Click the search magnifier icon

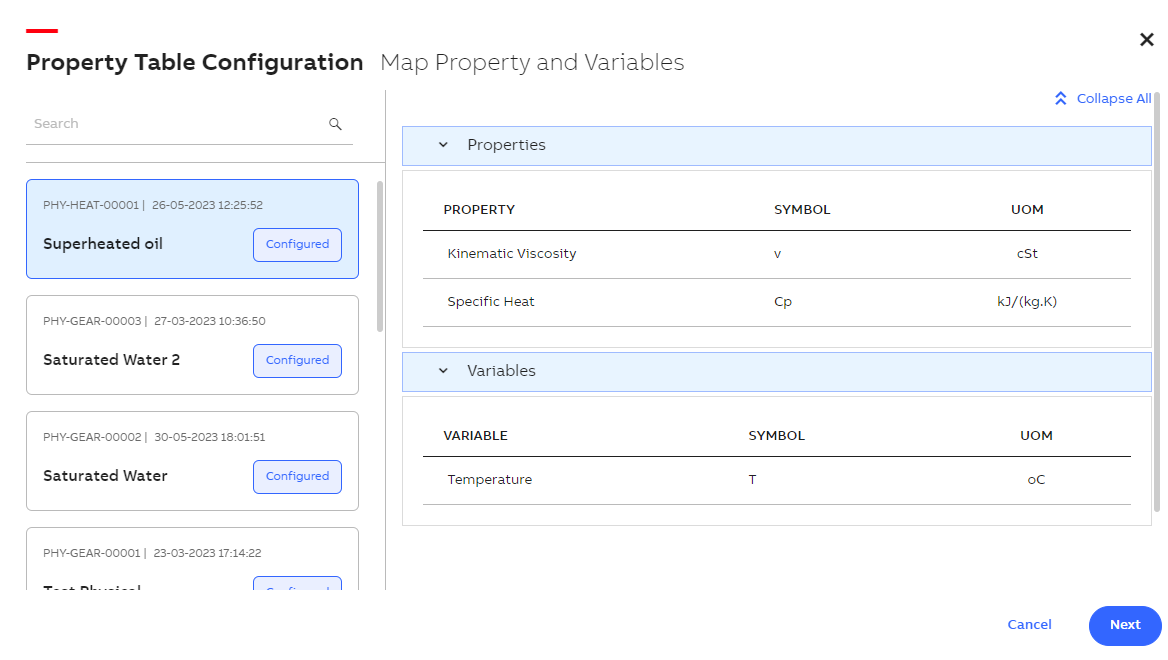[x=335, y=124]
